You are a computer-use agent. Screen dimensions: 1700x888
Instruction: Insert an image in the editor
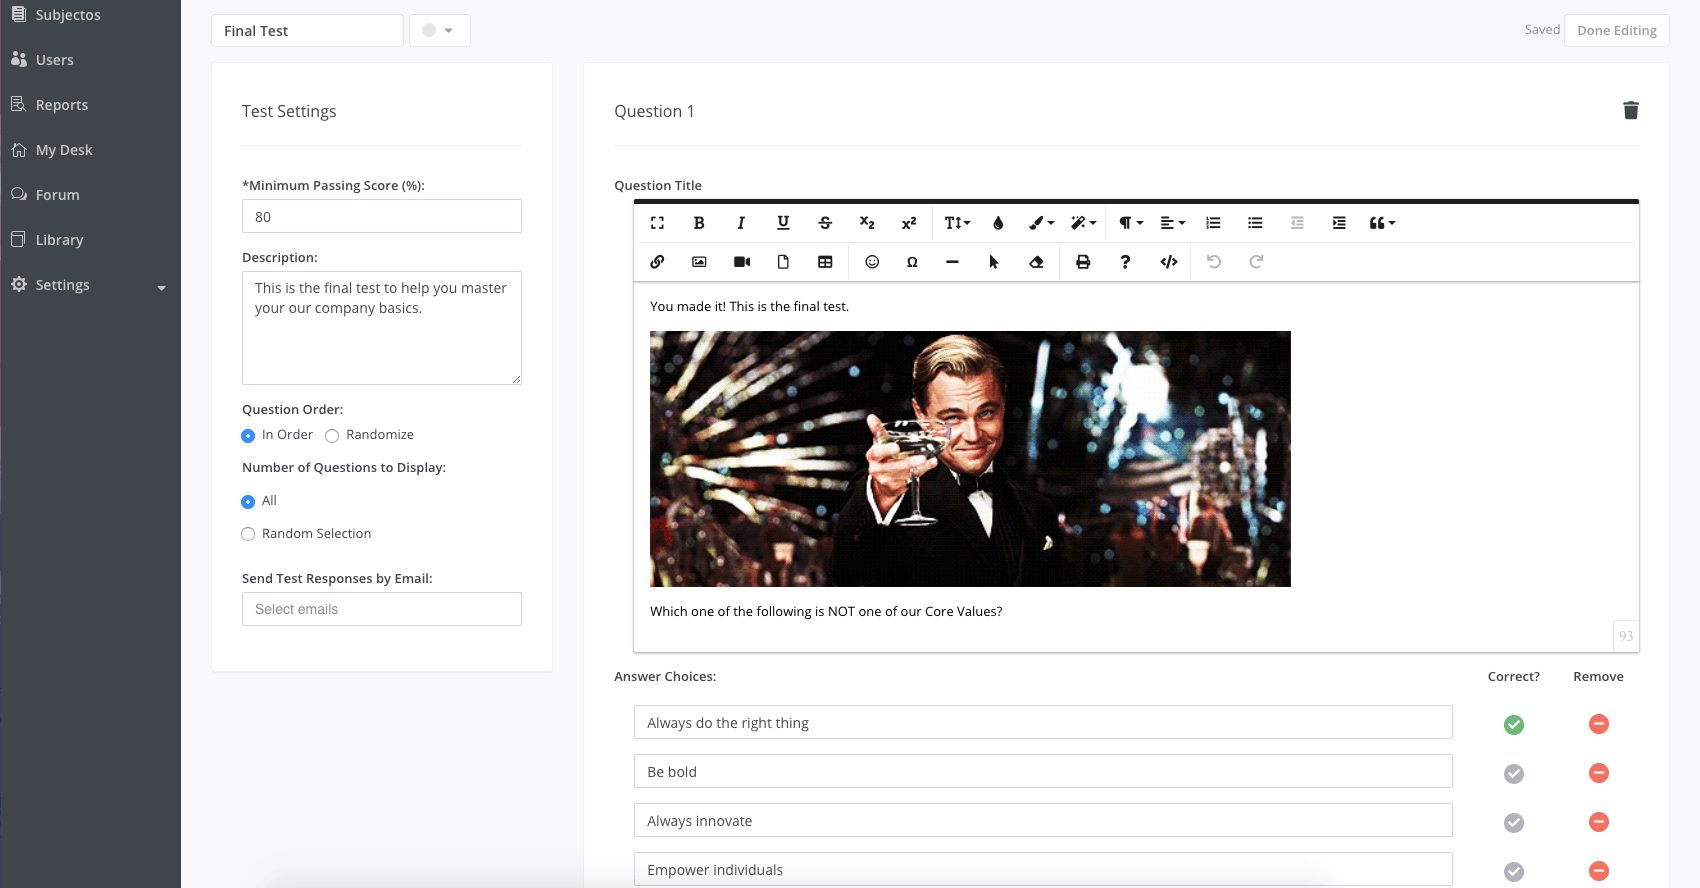pyautogui.click(x=699, y=262)
